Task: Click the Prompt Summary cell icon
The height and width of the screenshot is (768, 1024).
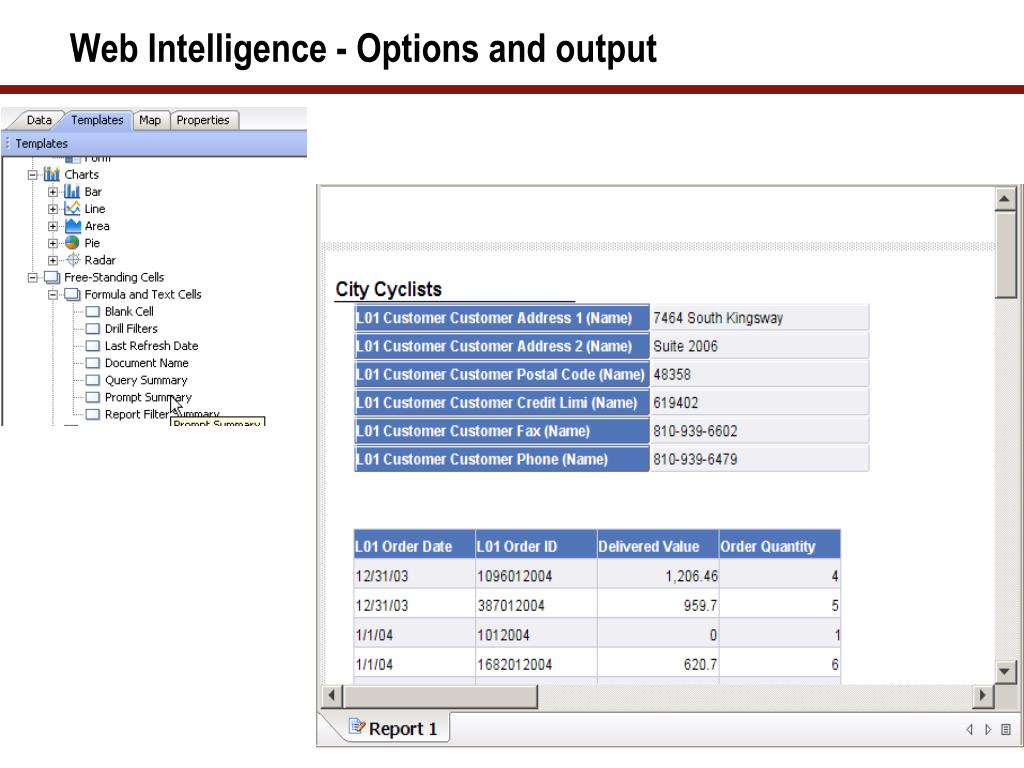Action: tap(93, 397)
